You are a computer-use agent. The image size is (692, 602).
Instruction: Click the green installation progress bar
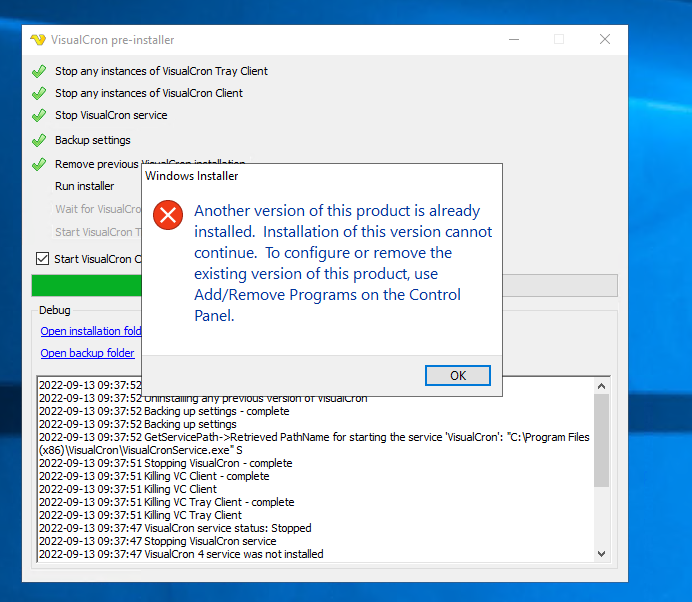[86, 285]
